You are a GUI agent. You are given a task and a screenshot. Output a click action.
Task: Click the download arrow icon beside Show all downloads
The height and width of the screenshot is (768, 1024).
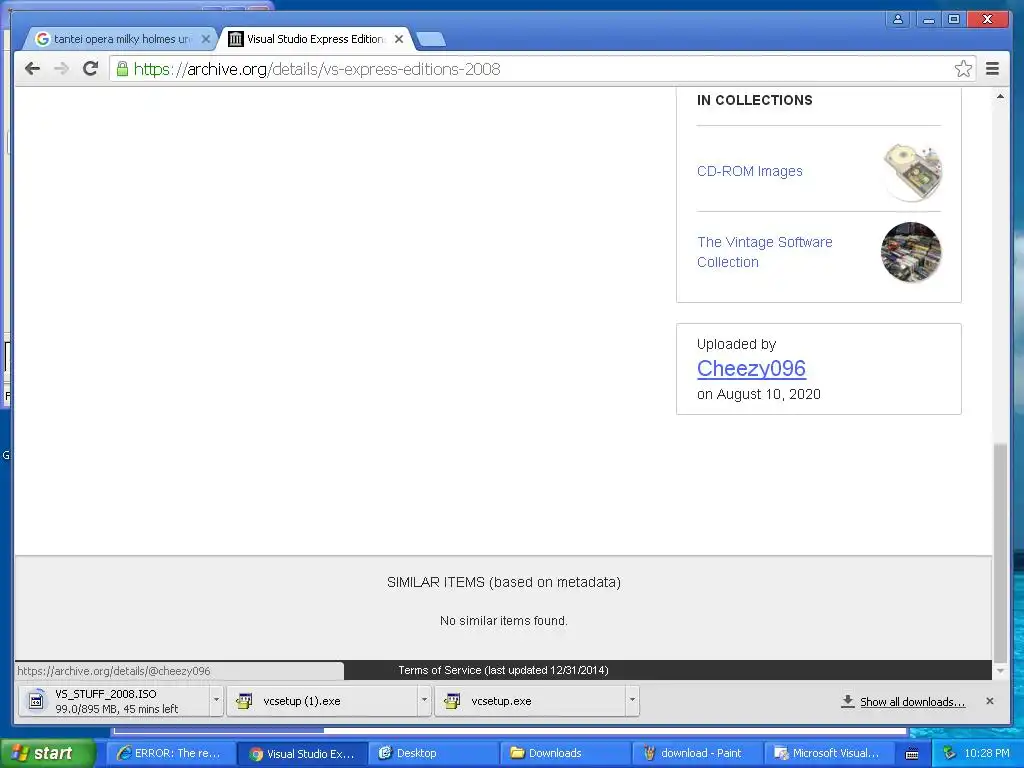(848, 701)
